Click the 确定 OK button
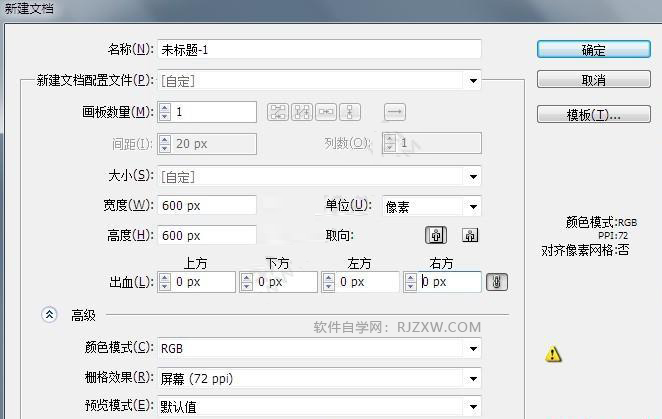Viewport: 662px width, 419px height. 594,50
